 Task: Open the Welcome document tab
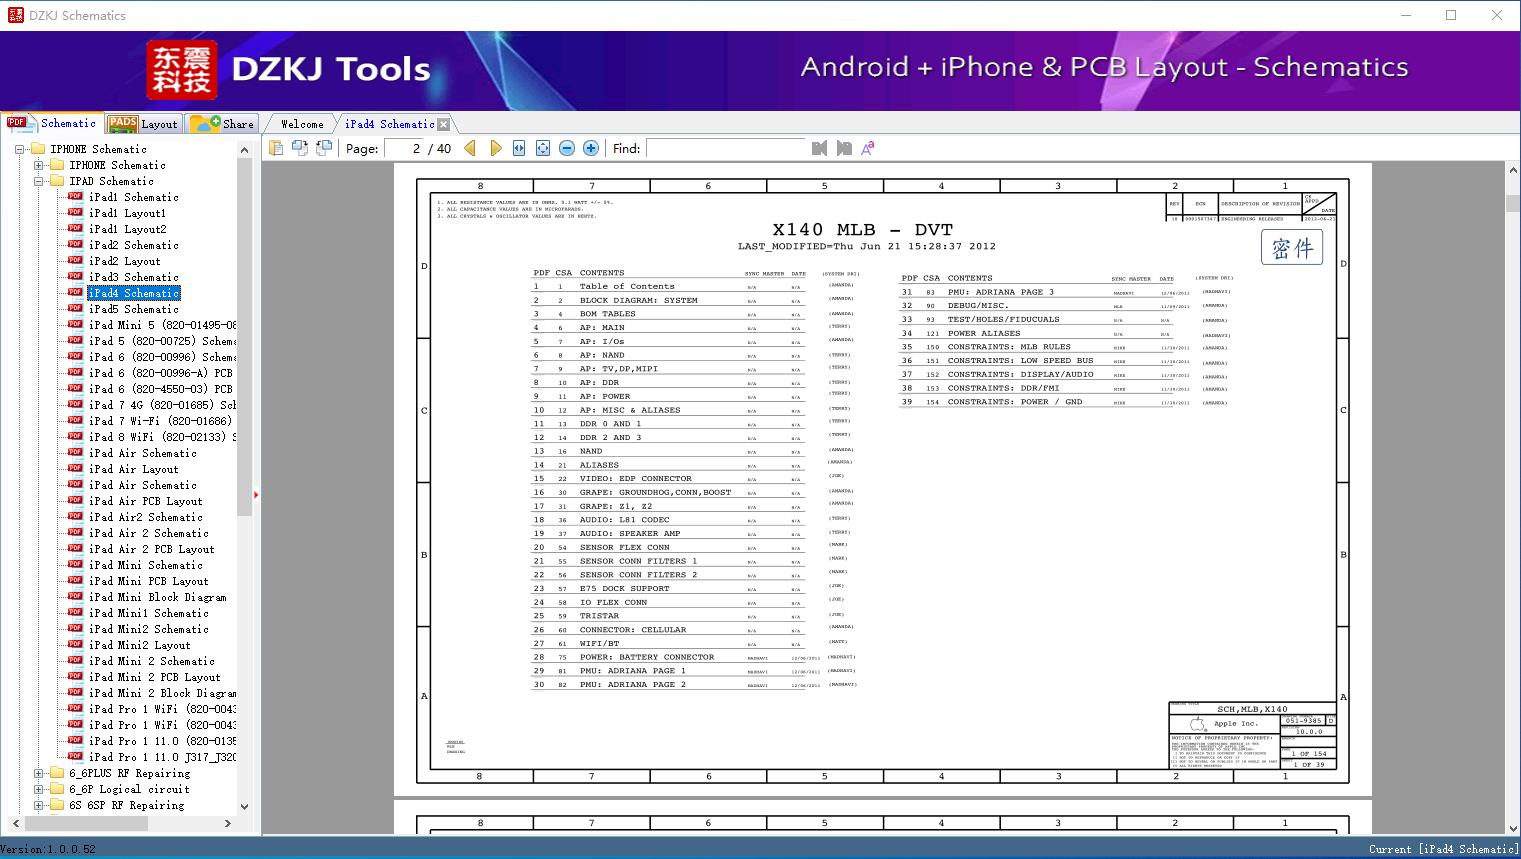302,124
